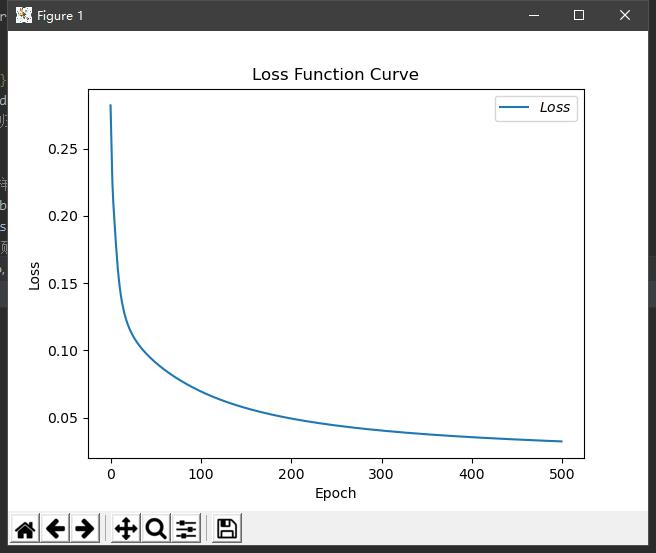Click the 200 x-axis tick label
Viewport: 656px width, 553px height.
pos(291,474)
